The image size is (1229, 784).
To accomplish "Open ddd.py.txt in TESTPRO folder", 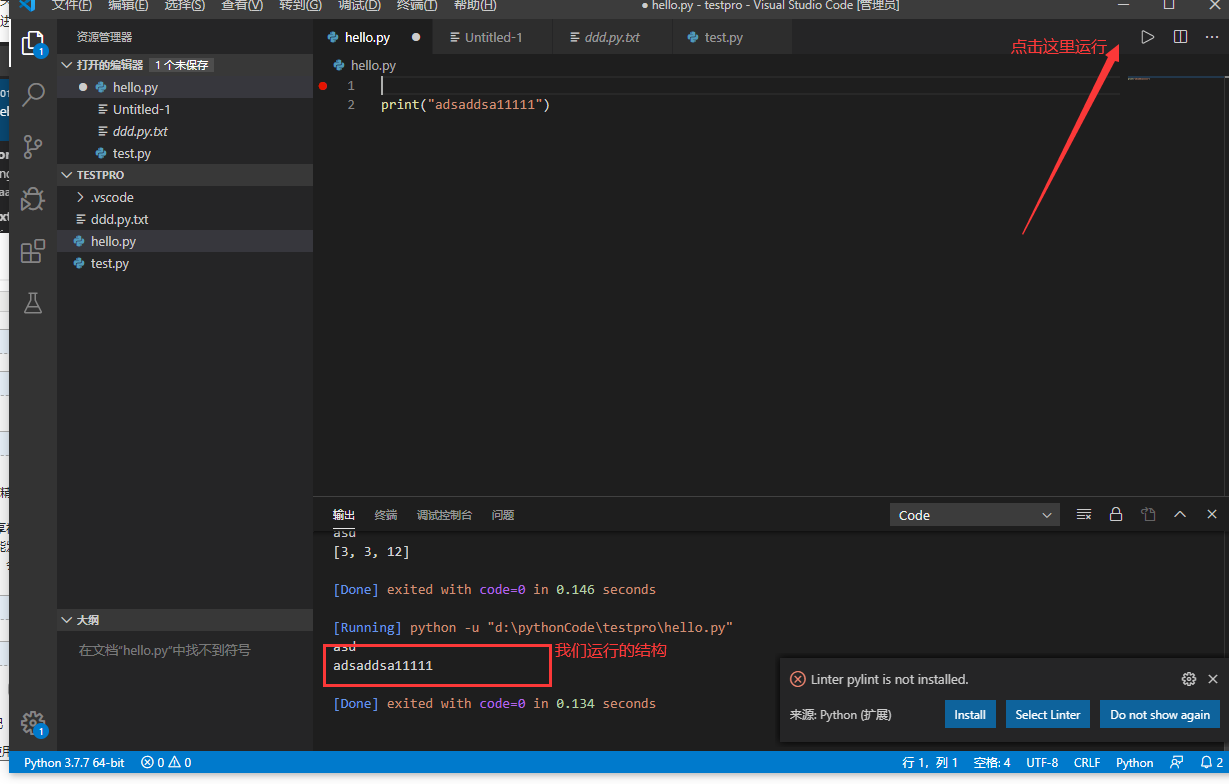I will (x=185, y=219).
